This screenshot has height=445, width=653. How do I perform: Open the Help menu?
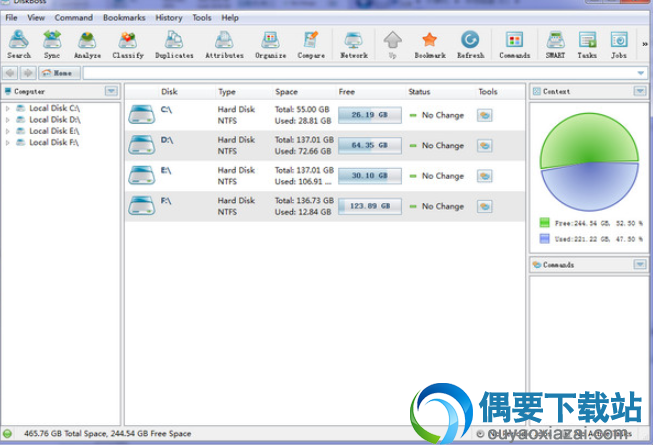pyautogui.click(x=230, y=18)
